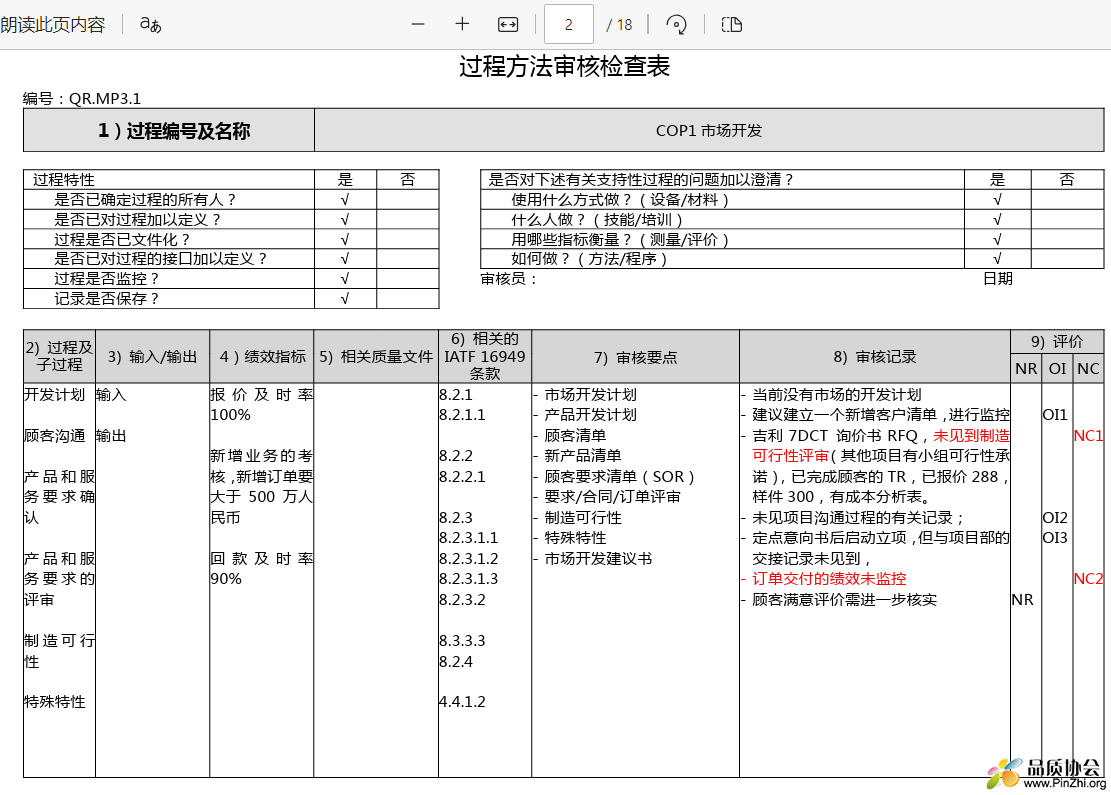Click the column header 3) 输入/输出
This screenshot has height=795, width=1111.
point(152,356)
